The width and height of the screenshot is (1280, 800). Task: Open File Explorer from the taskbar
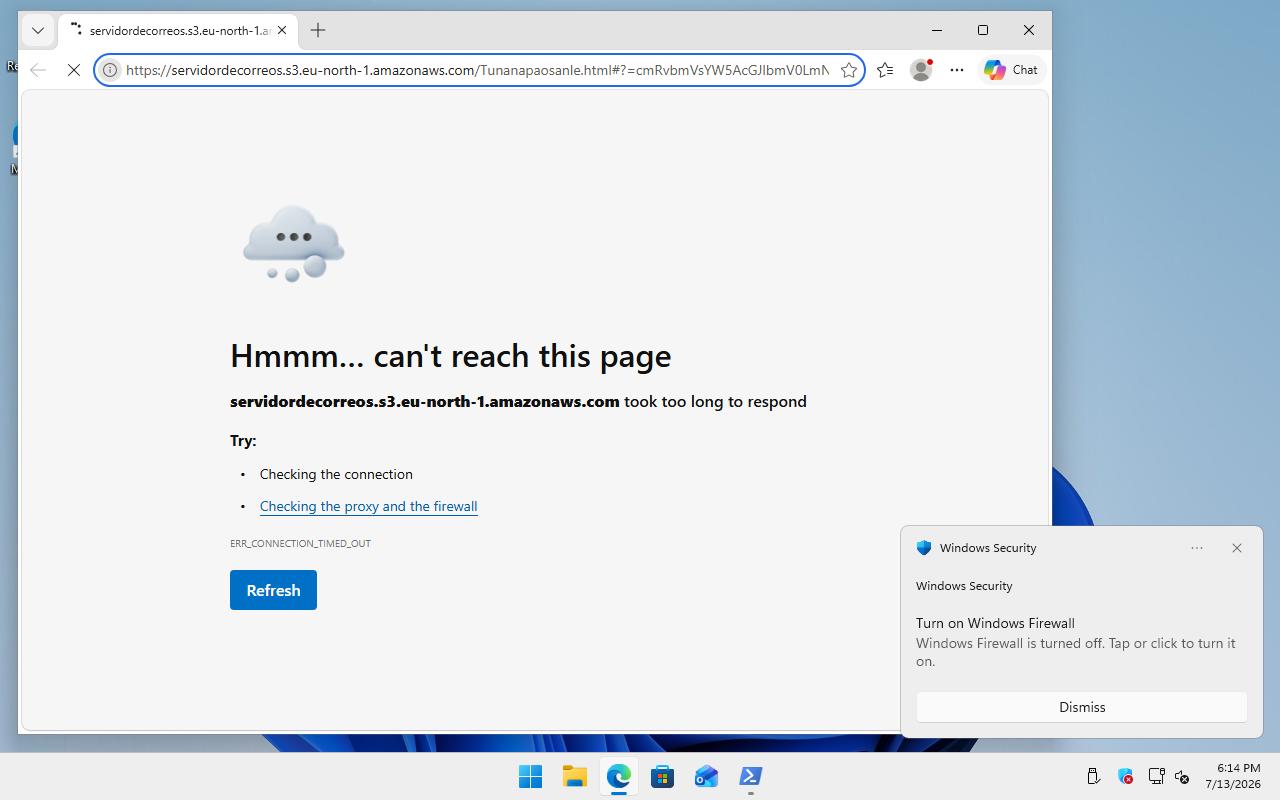click(x=574, y=776)
